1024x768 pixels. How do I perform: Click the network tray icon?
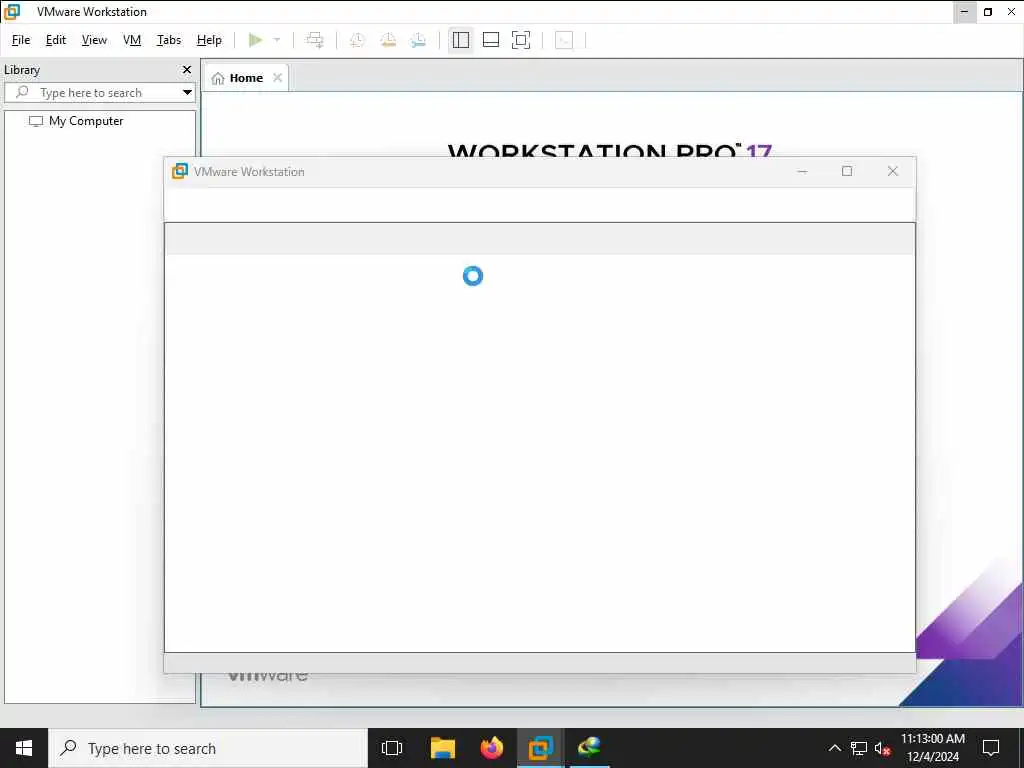click(x=859, y=748)
